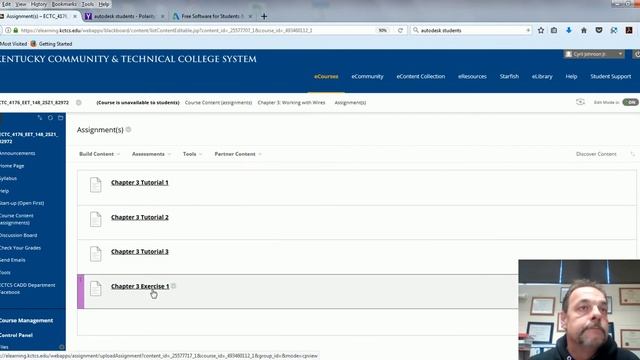Open Check Your Grades in the course menu
The image size is (640, 360).
pos(20,248)
